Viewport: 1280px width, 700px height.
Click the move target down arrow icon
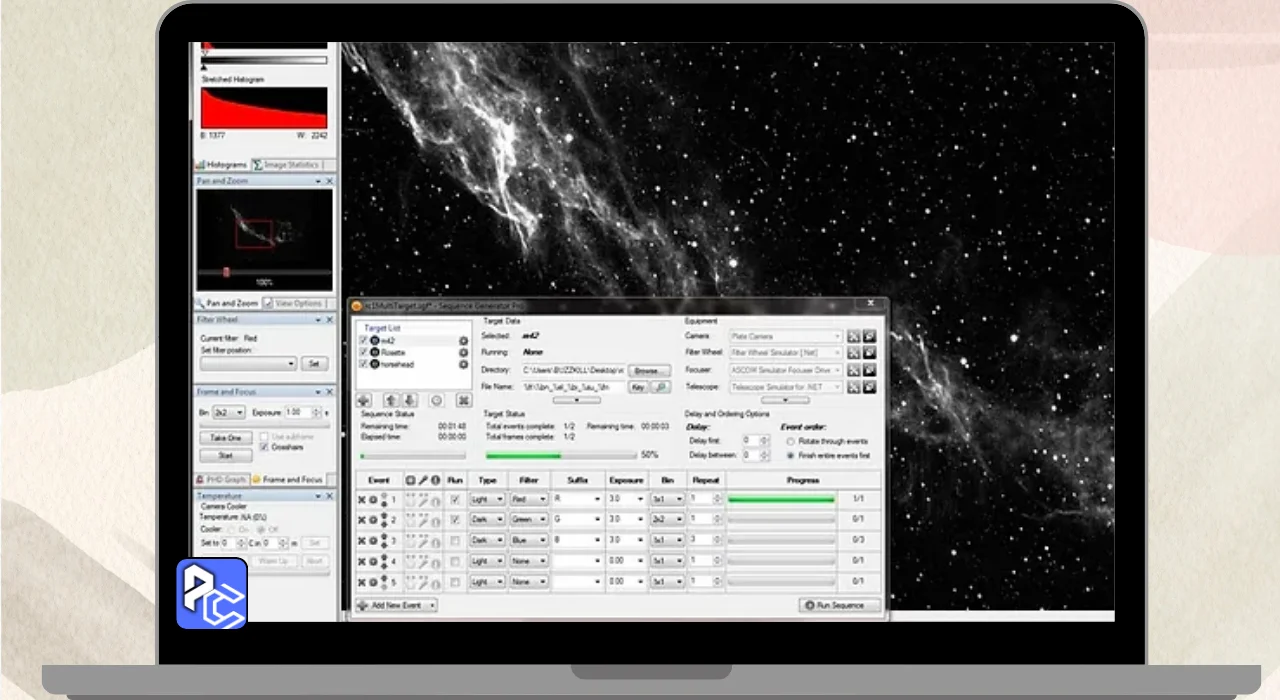[x=409, y=400]
